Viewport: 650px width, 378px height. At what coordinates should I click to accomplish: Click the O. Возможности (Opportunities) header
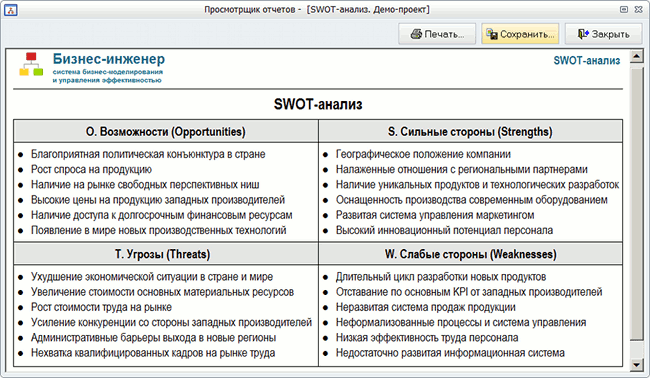(166, 132)
